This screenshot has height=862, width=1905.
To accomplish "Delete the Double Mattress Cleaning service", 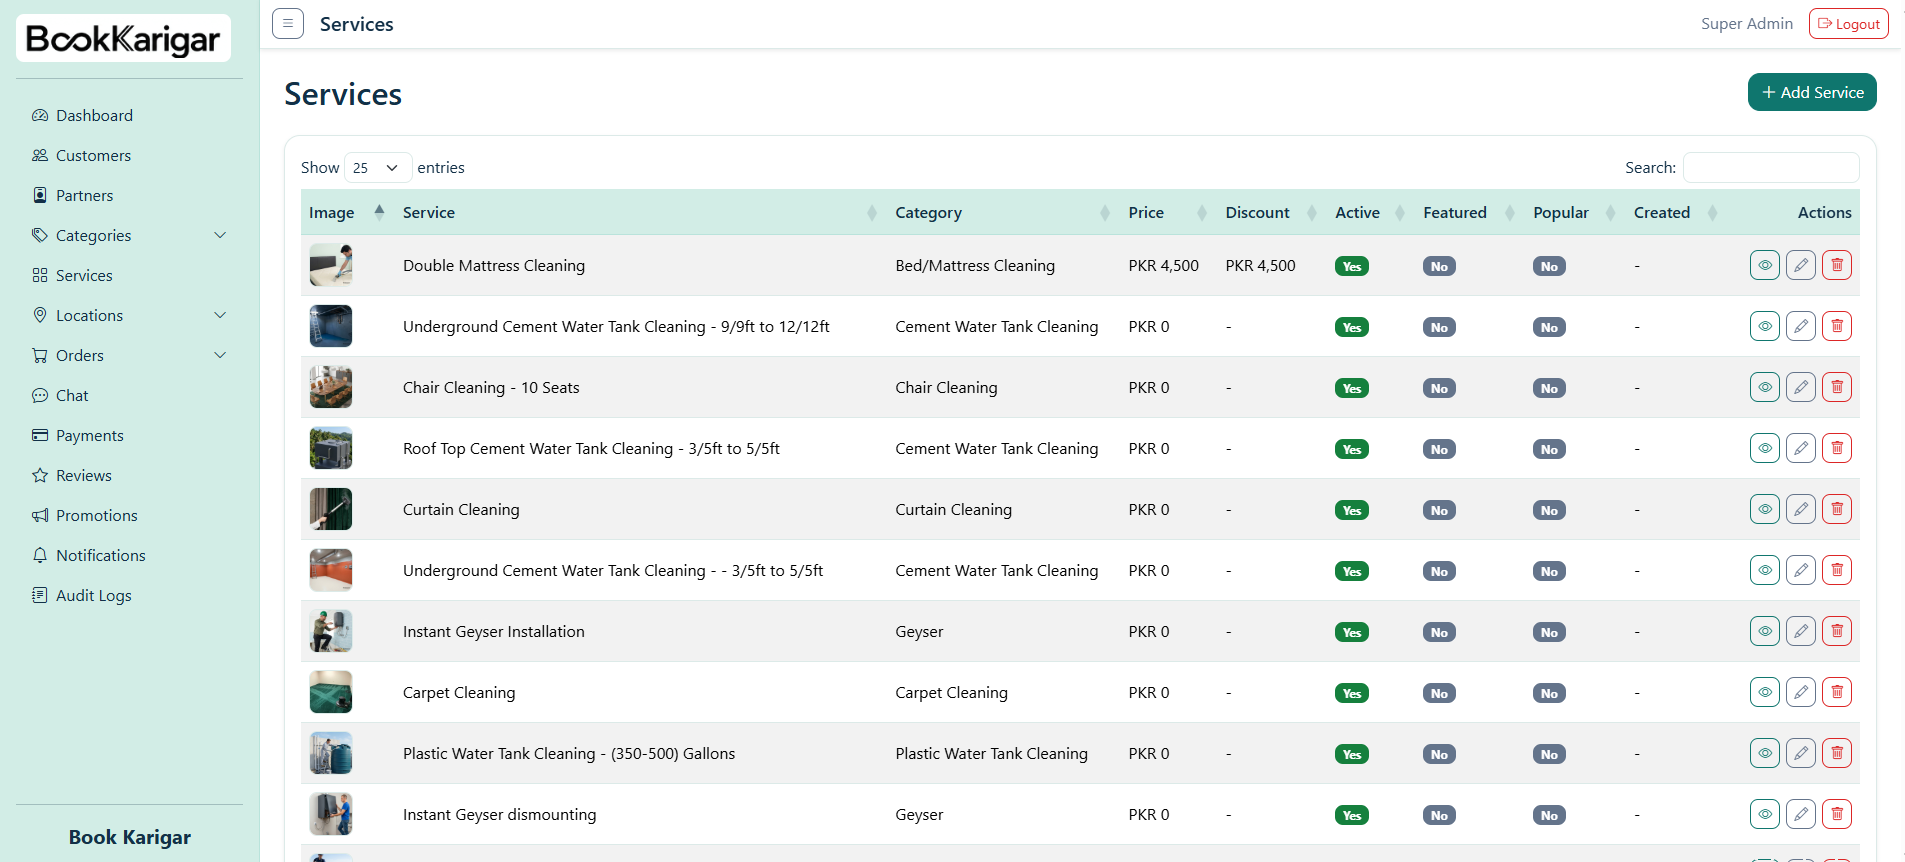I will (1837, 265).
